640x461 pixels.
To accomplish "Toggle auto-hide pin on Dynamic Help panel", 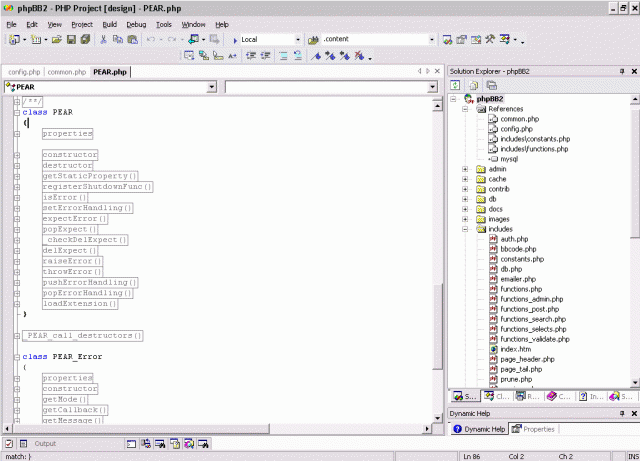I will point(622,414).
